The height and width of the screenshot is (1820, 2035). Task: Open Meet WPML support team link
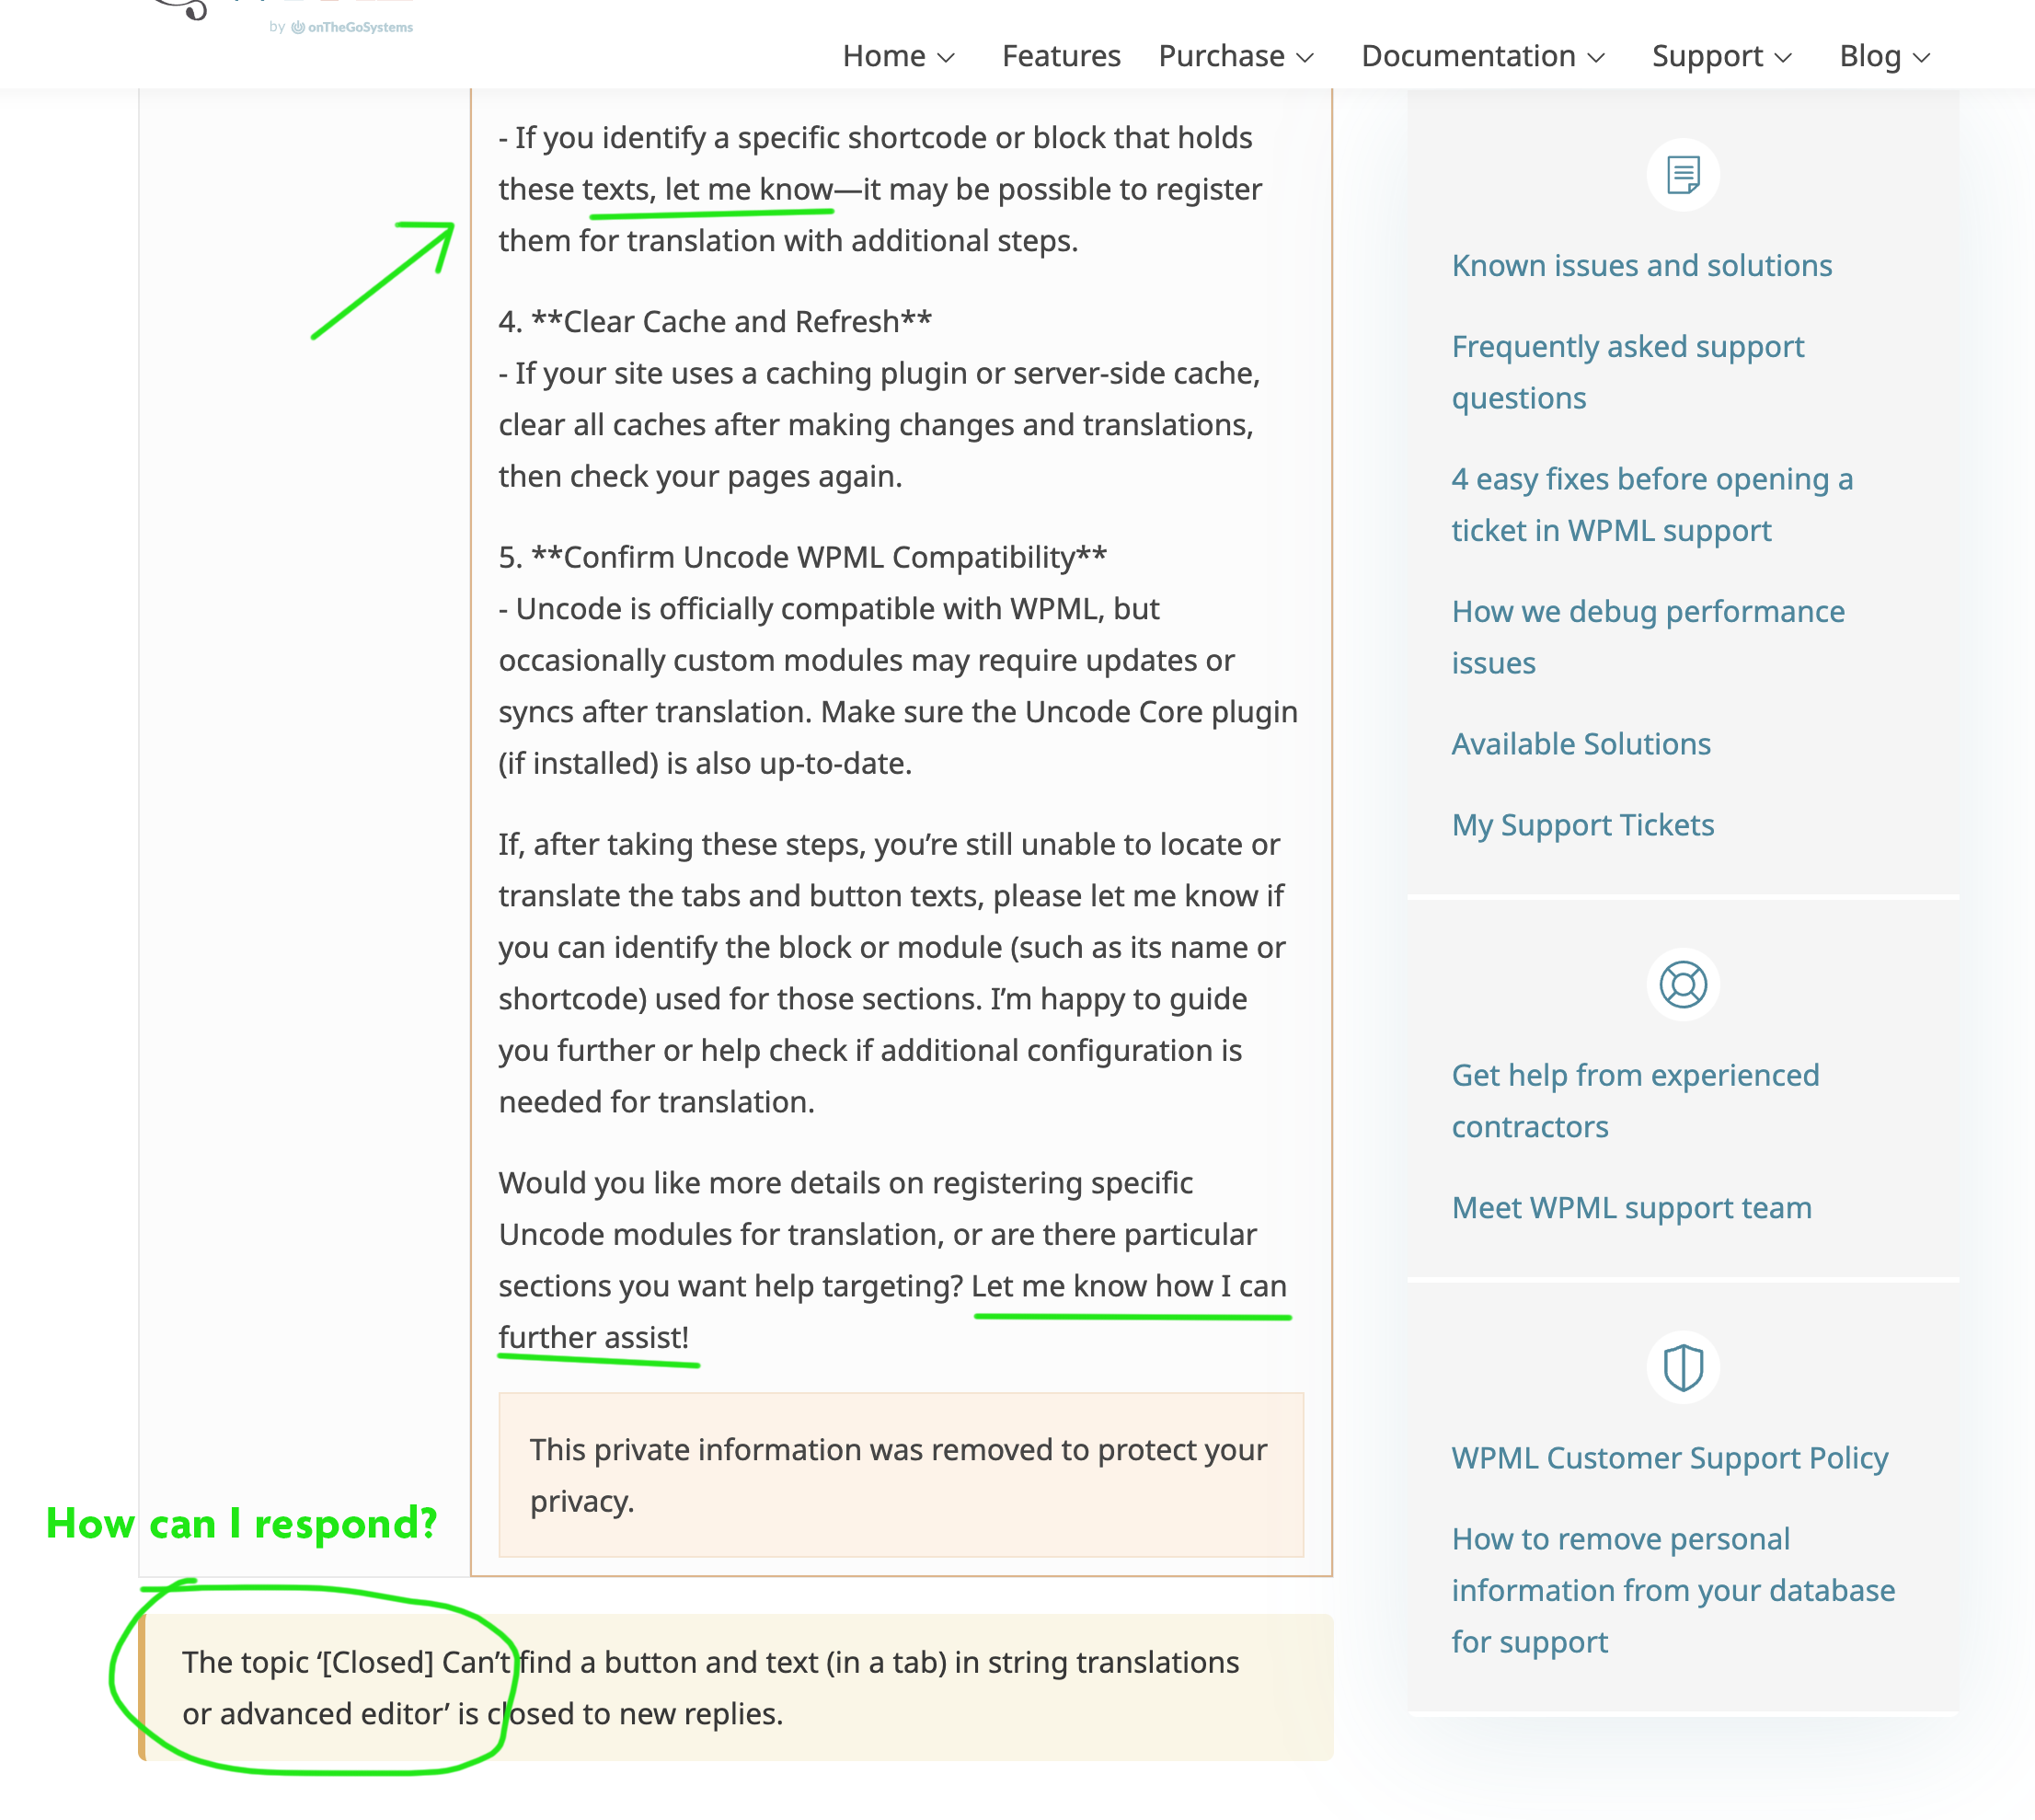point(1631,1208)
